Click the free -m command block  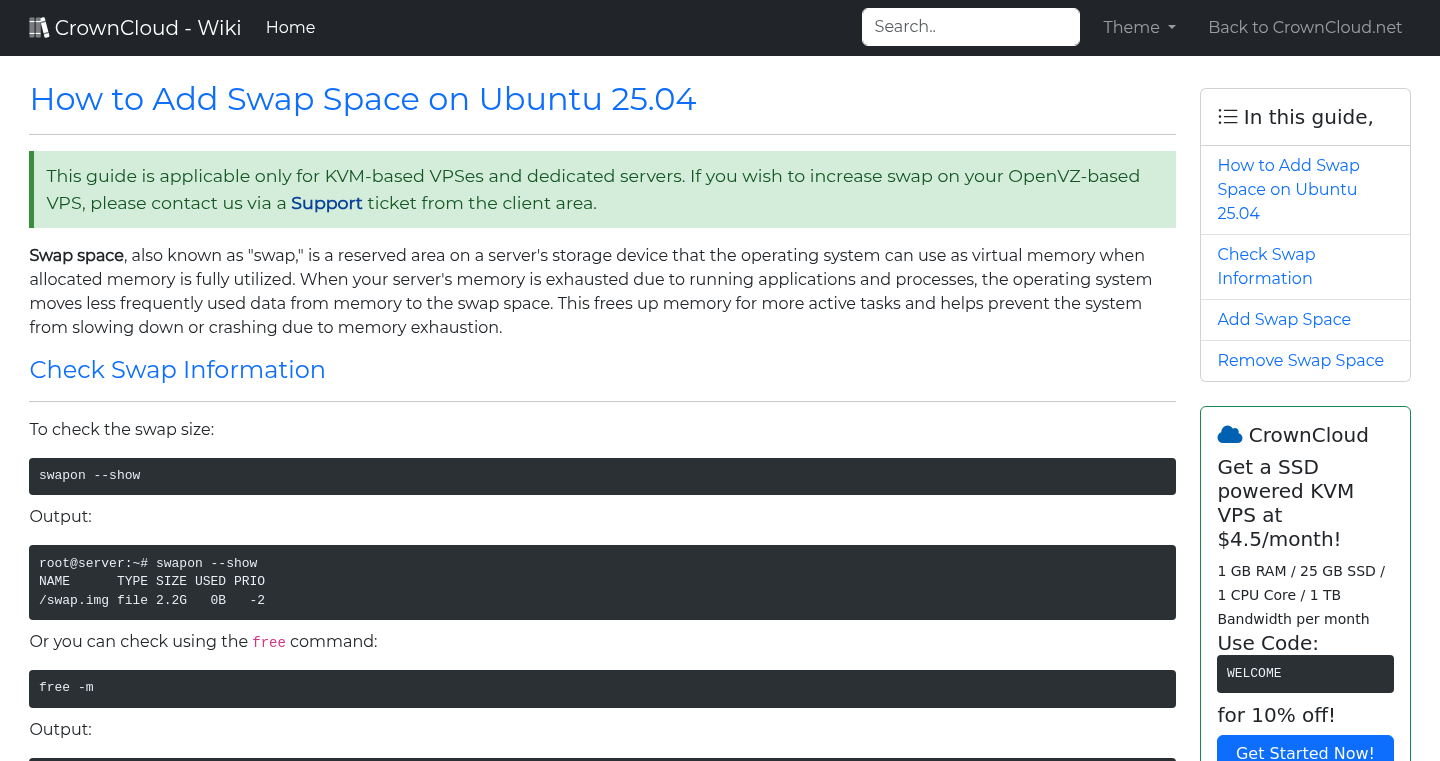coord(601,688)
